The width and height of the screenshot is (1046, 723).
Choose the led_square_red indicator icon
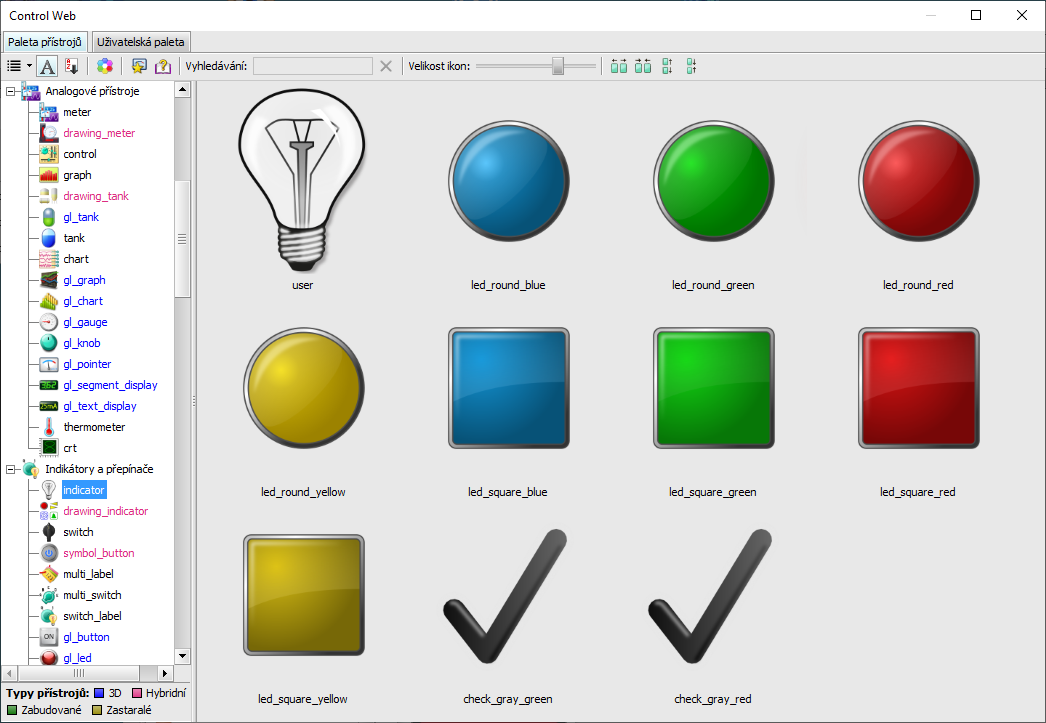[918, 387]
